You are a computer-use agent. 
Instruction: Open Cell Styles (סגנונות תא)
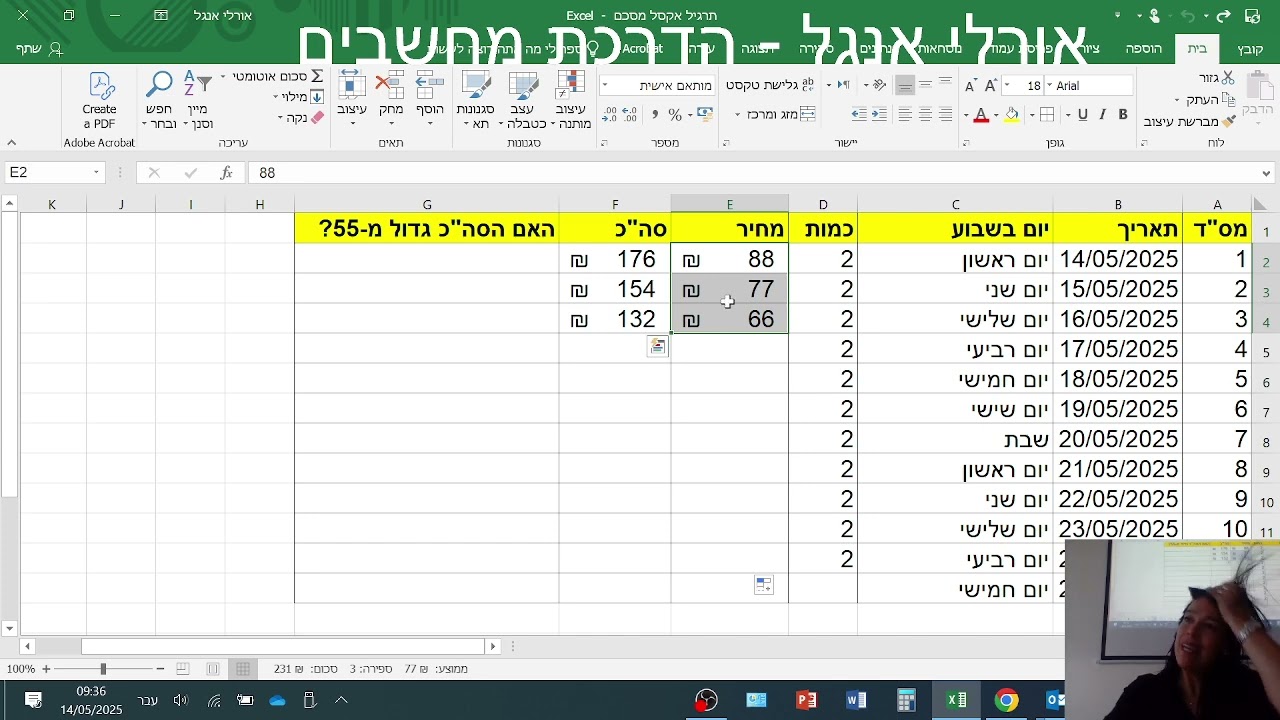(475, 100)
